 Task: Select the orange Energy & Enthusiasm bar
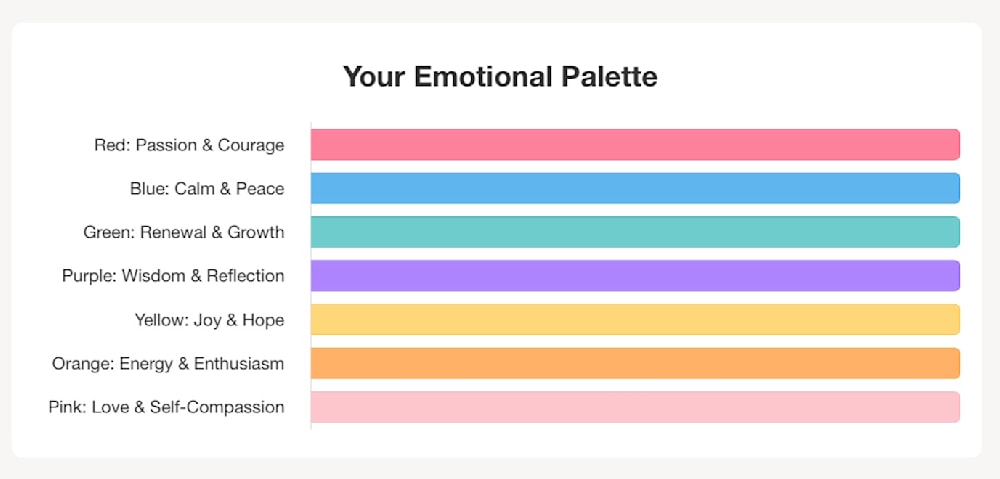[x=635, y=363]
